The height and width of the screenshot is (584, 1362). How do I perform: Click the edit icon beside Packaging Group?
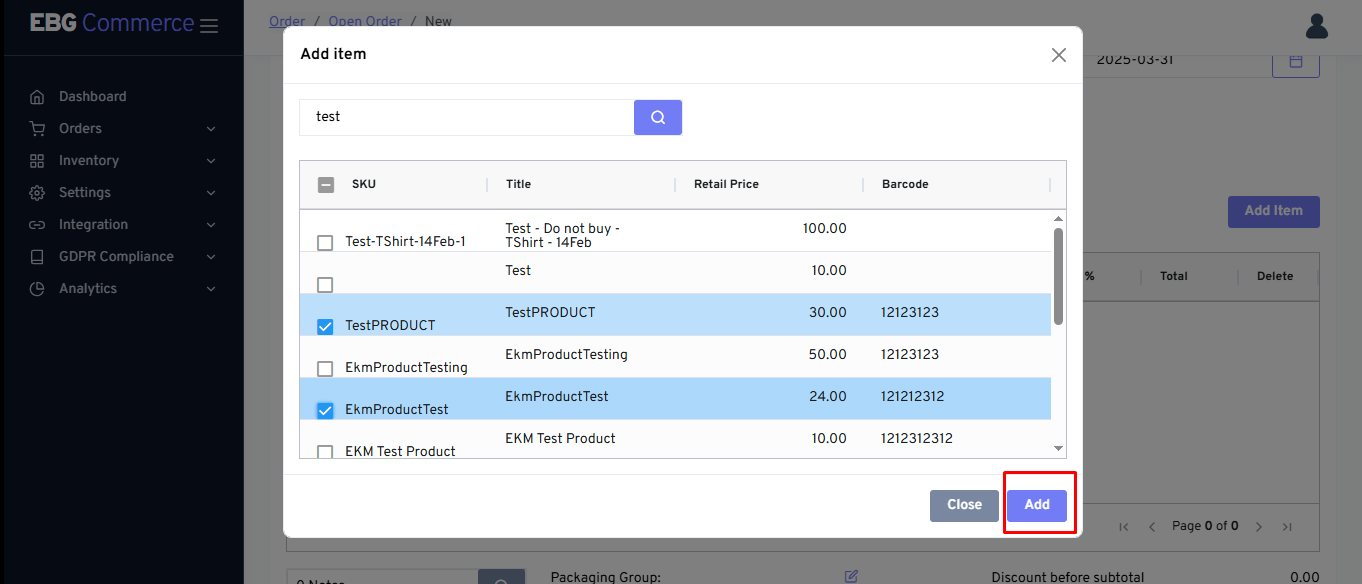(851, 576)
